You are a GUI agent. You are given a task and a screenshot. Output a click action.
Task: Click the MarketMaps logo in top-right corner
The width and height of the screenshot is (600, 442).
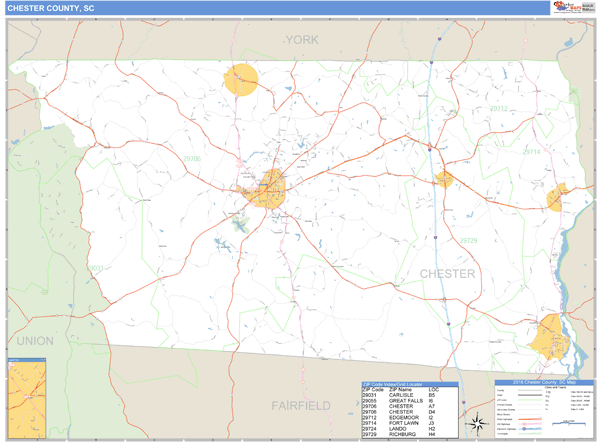(x=571, y=8)
